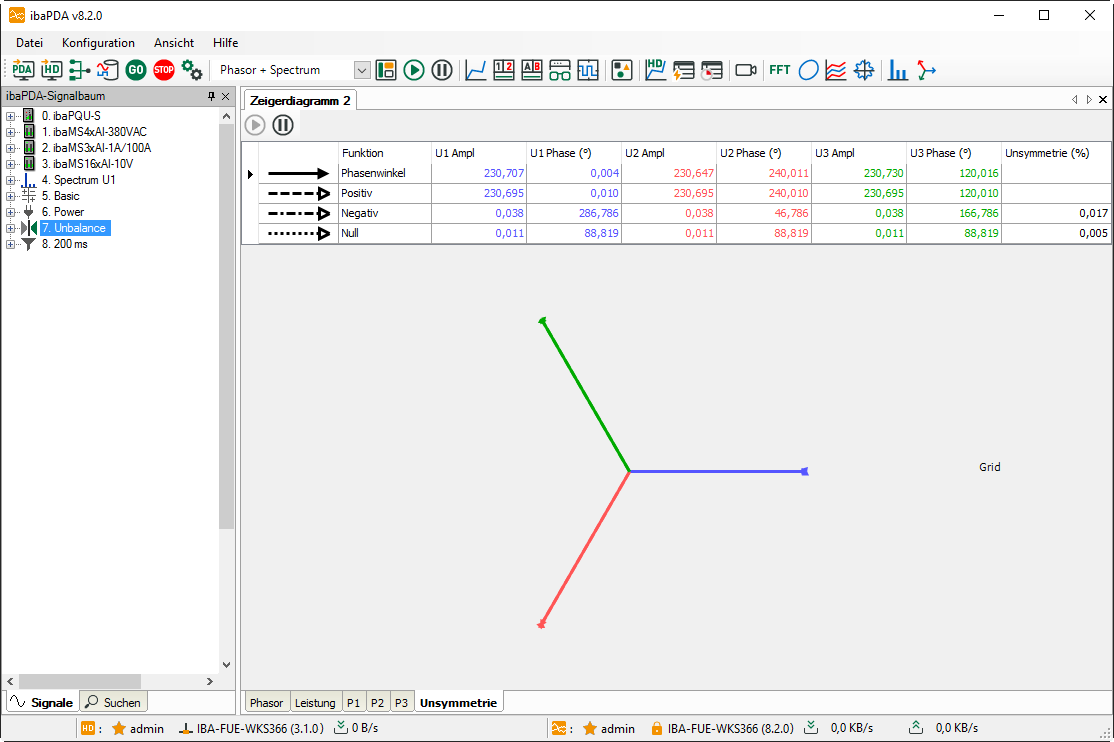This screenshot has height=742, width=1114.
Task: Open the Hilfe menu
Action: pos(225,43)
